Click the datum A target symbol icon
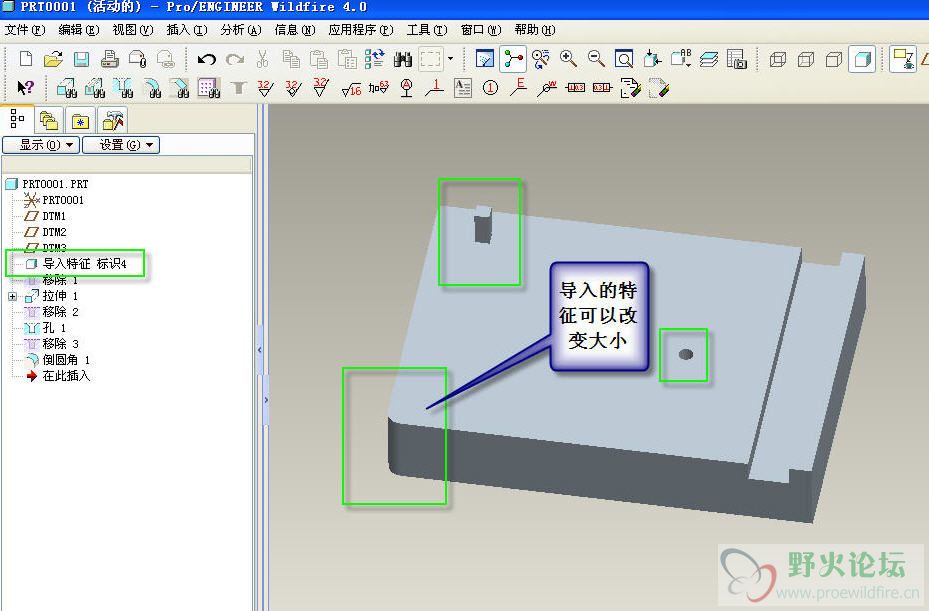929x611 pixels. click(x=406, y=88)
